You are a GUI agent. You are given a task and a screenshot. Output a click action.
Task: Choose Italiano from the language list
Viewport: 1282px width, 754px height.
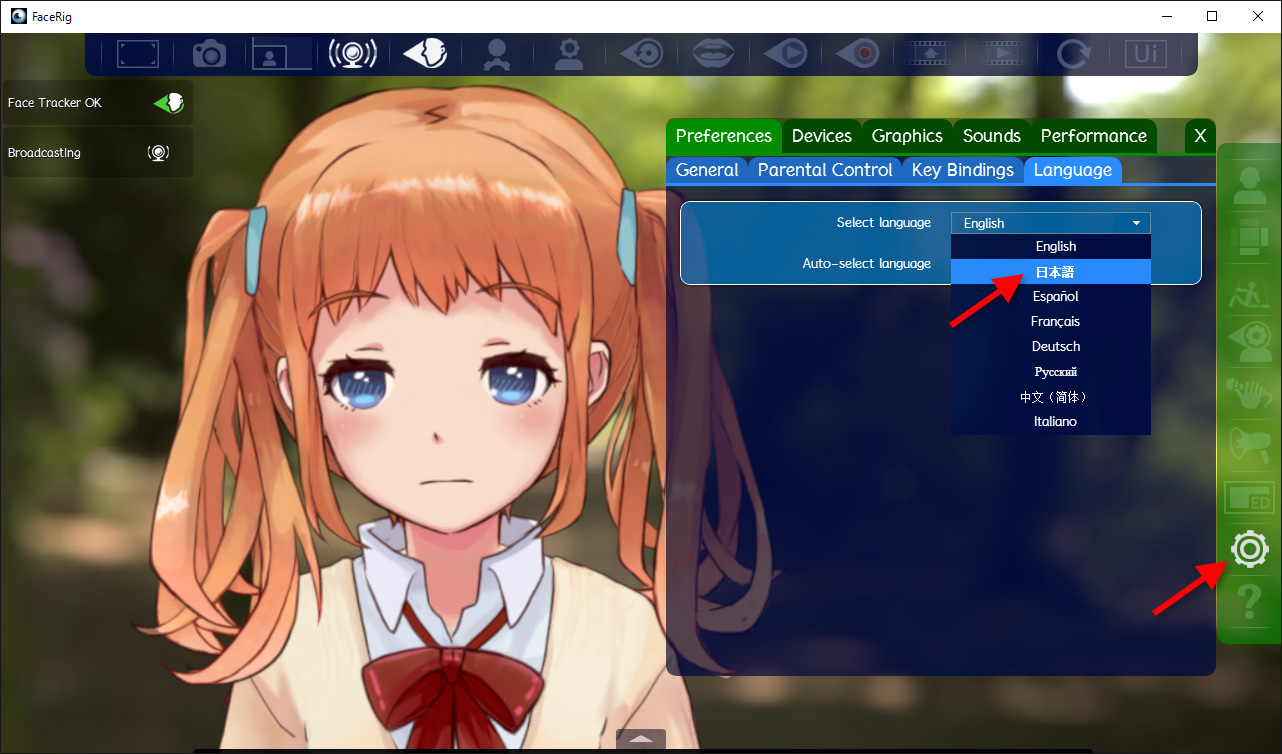[x=1051, y=421]
